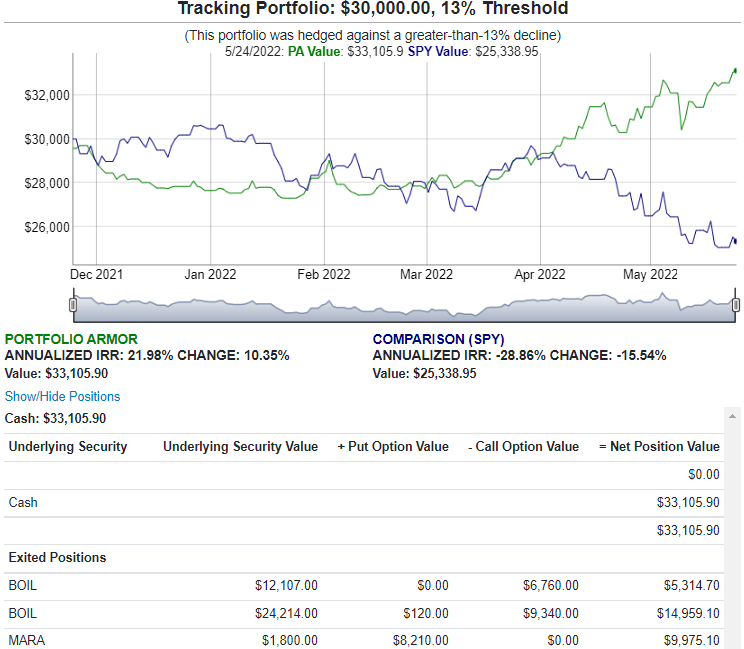
Task: Select the - Call Option Value header
Action: point(523,447)
